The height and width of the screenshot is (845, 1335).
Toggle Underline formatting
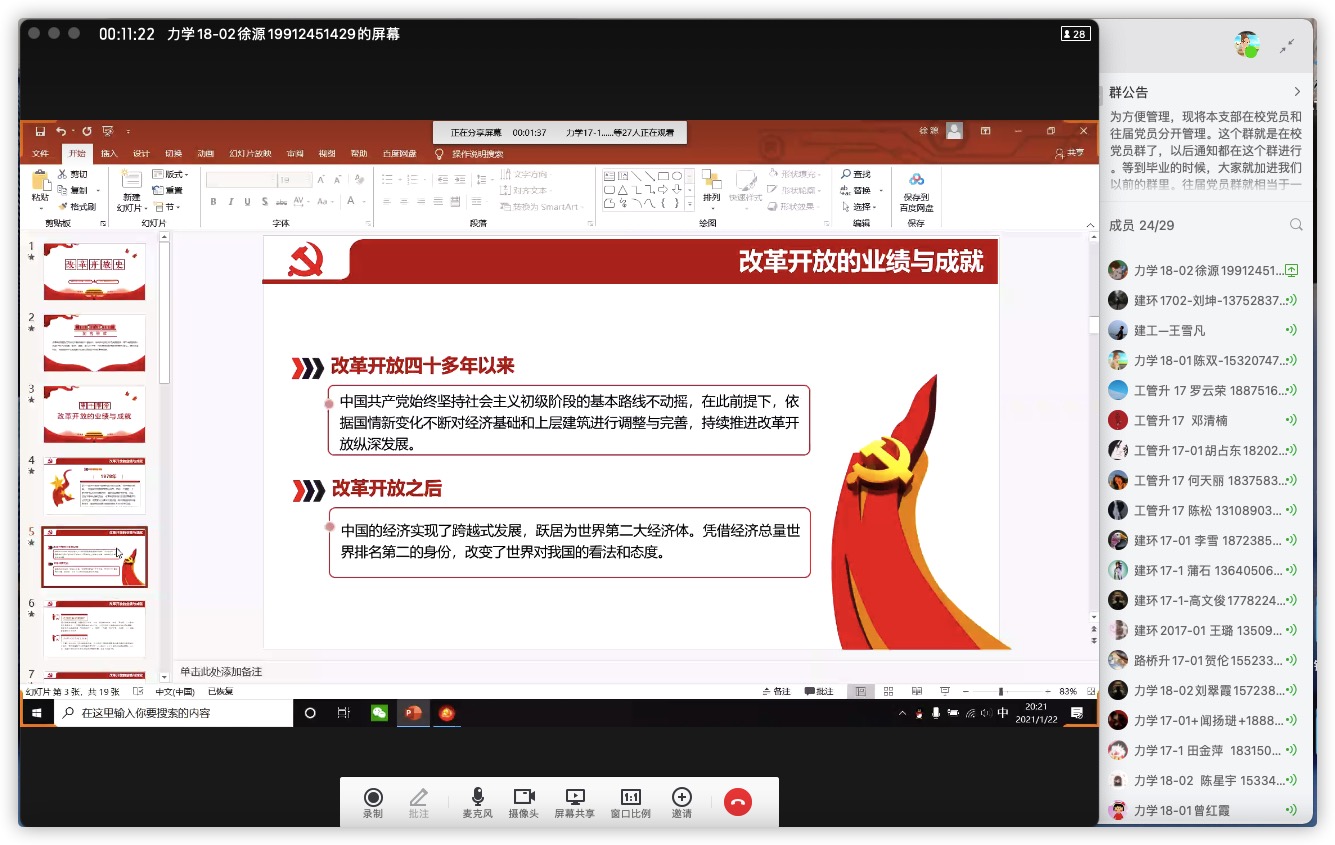point(246,202)
